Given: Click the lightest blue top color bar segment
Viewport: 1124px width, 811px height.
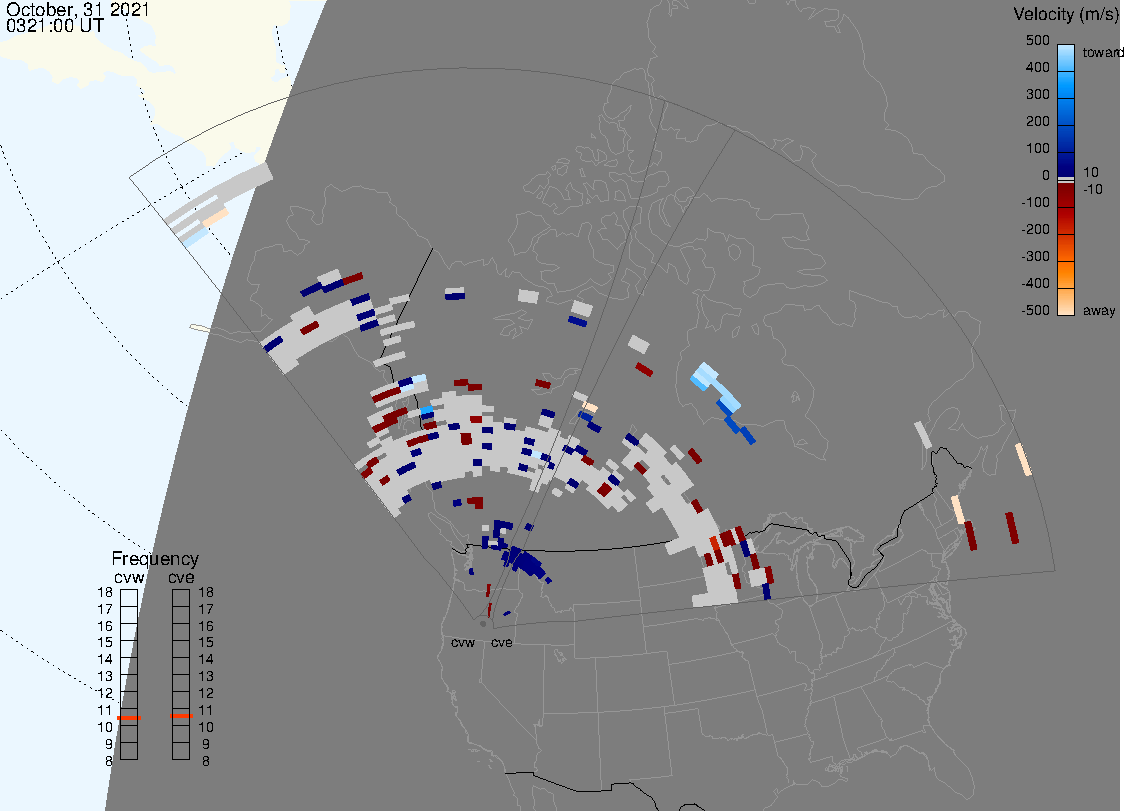Looking at the screenshot, I should [1066, 57].
